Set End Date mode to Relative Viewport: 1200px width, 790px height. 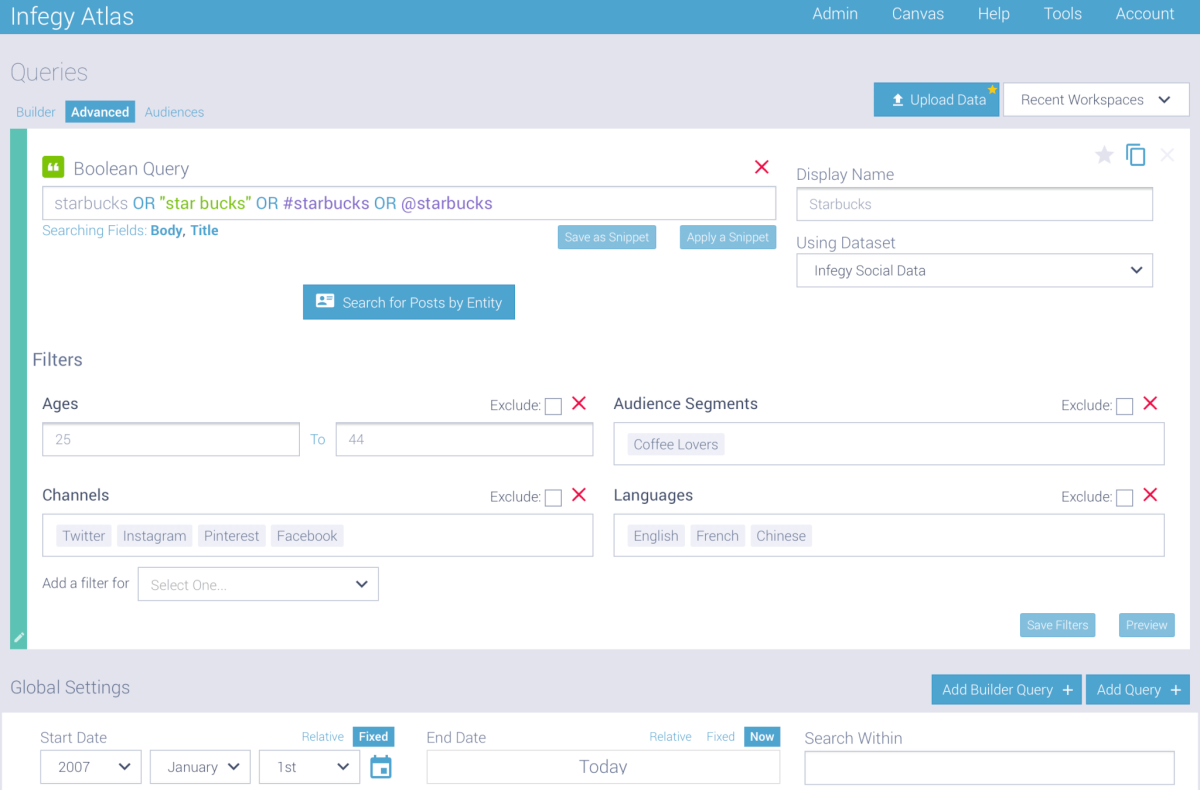coord(670,737)
